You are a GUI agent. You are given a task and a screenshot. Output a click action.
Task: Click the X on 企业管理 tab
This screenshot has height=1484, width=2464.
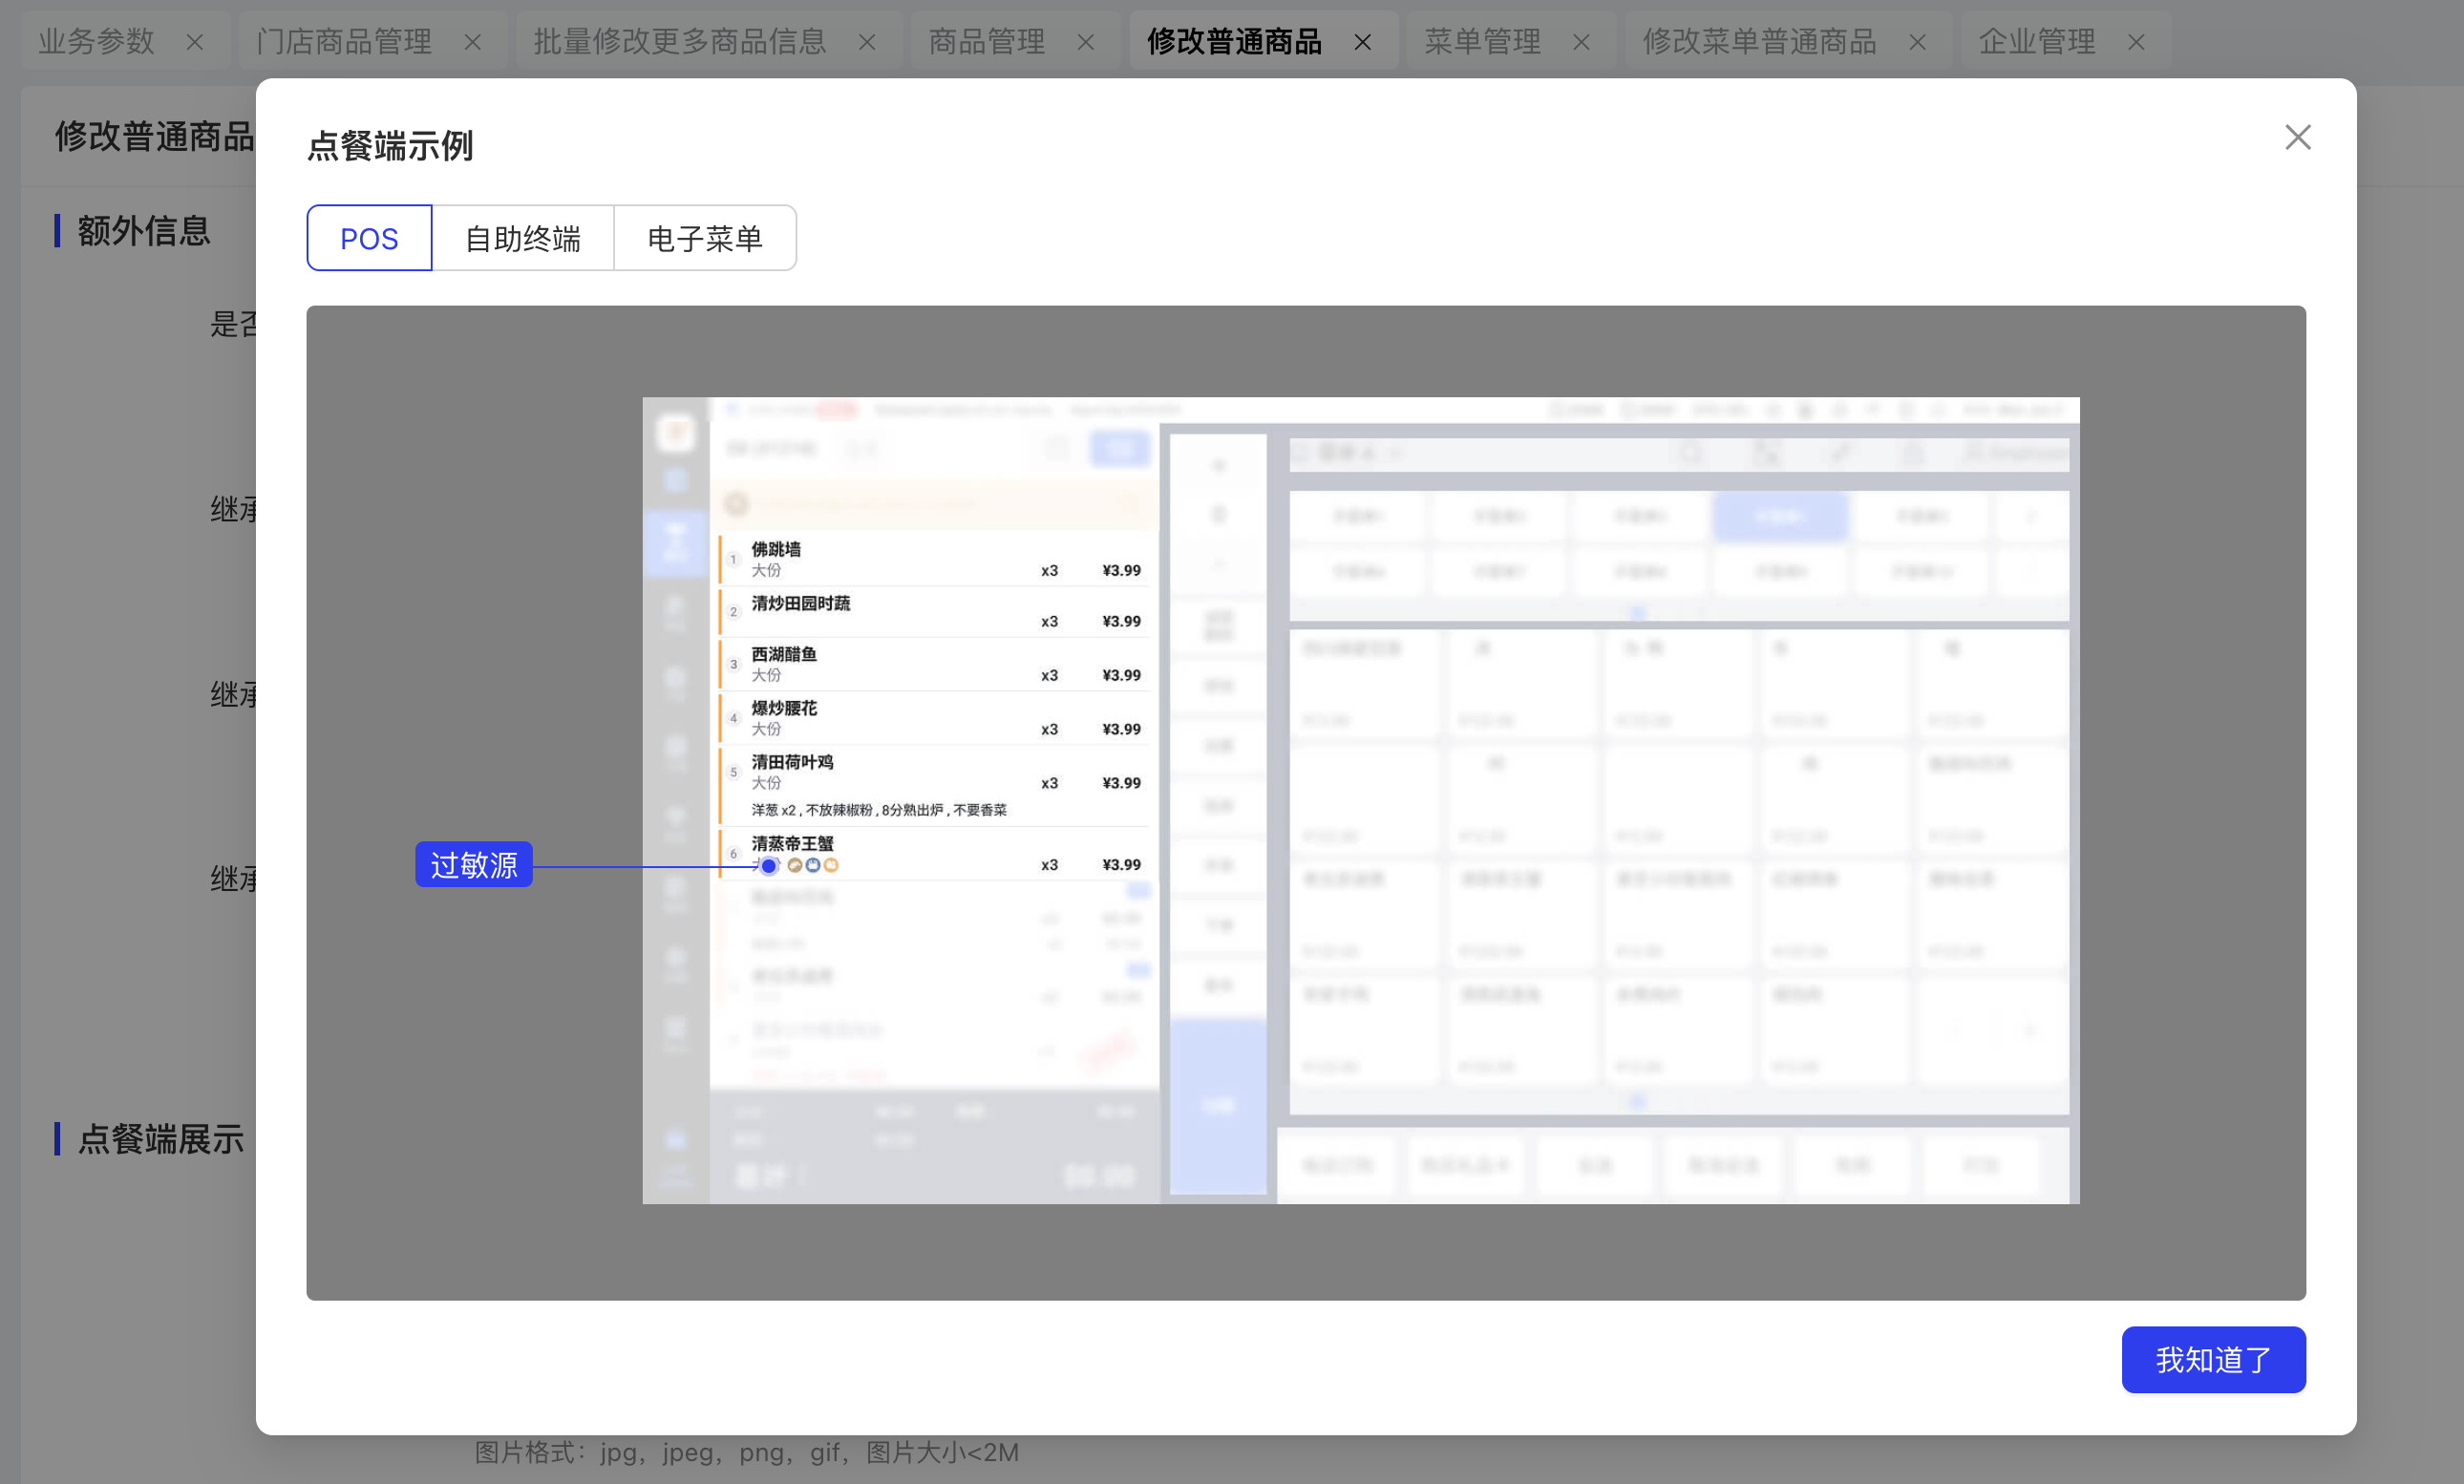(x=2136, y=42)
